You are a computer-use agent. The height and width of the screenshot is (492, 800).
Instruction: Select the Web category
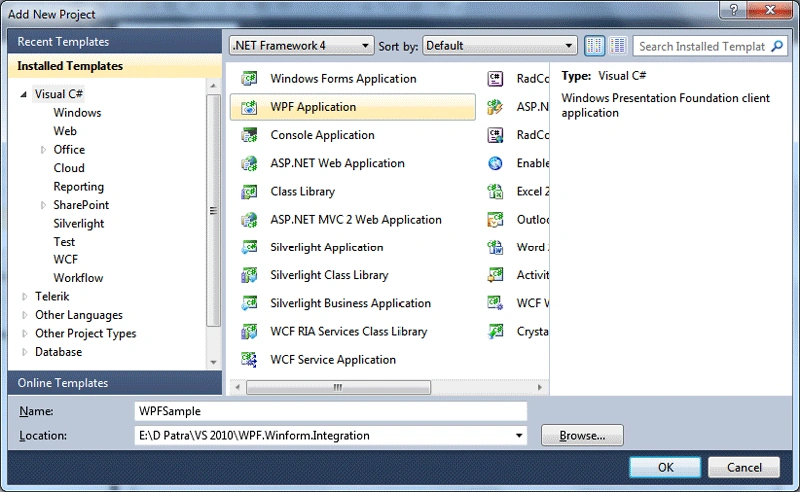(x=65, y=131)
